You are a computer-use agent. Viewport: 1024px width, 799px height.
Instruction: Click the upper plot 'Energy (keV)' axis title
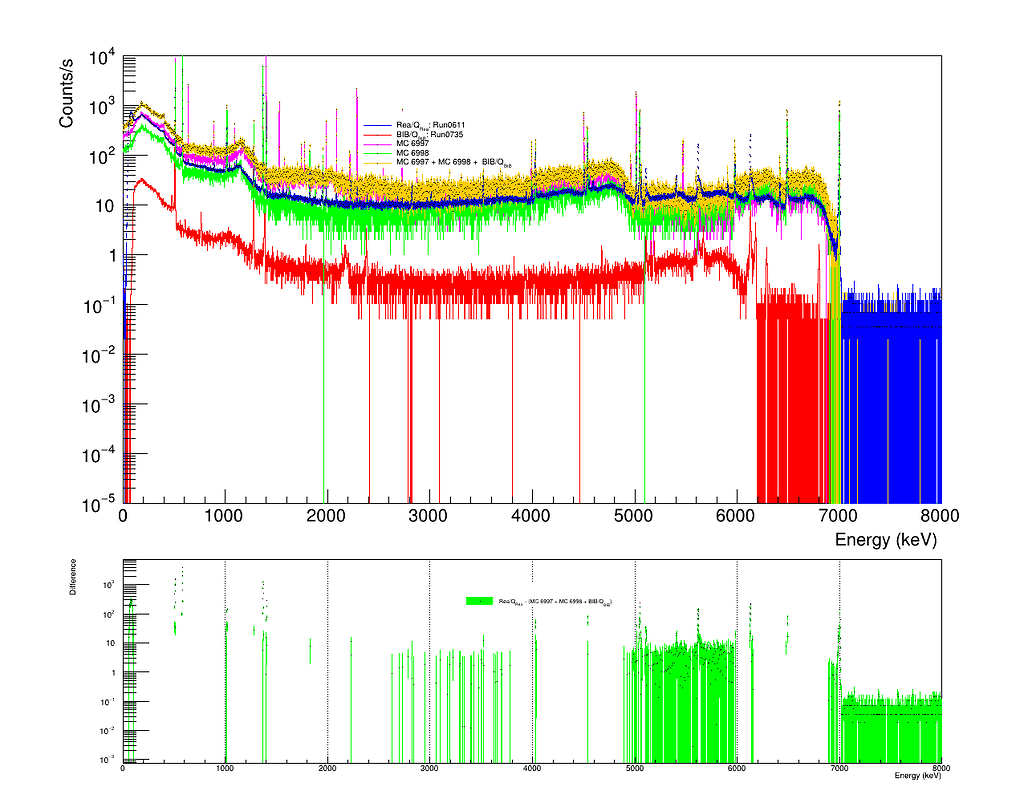(x=884, y=540)
